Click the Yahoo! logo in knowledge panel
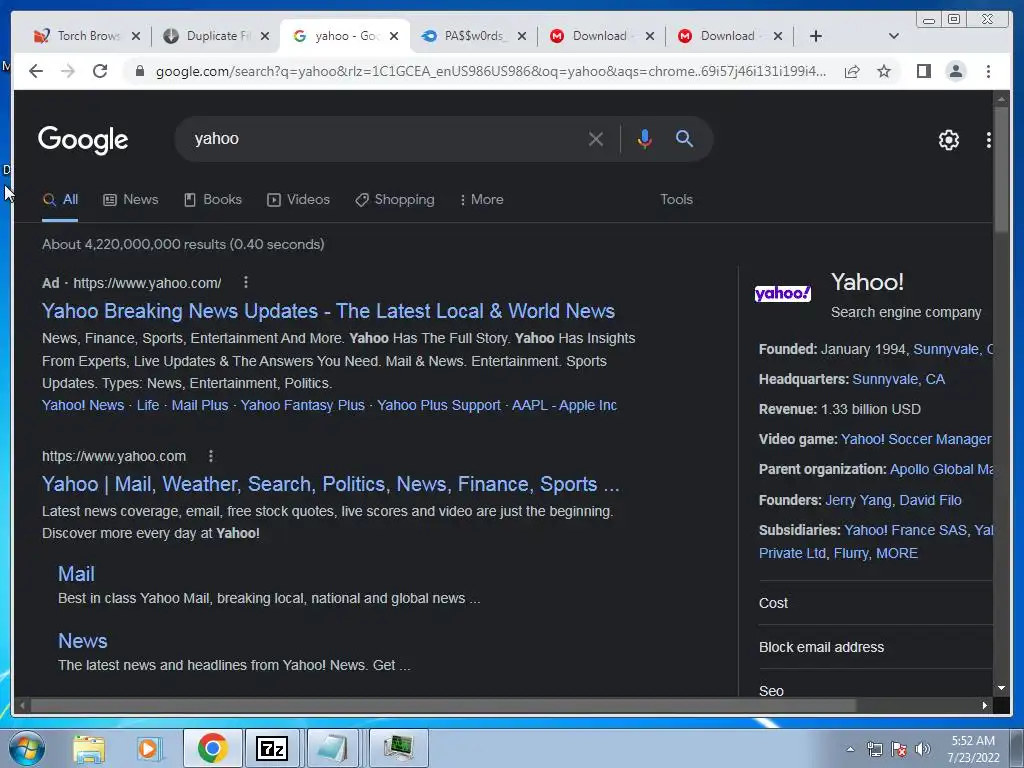The height and width of the screenshot is (768, 1024). click(782, 293)
